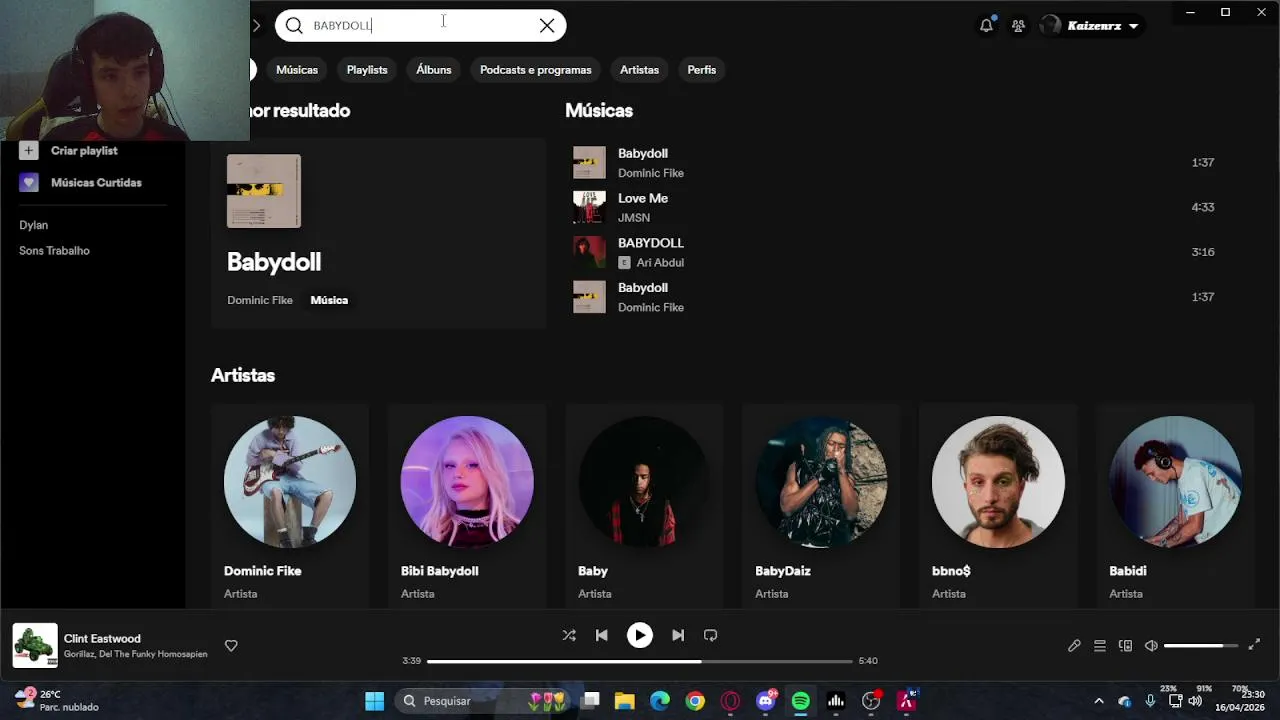1280x720 pixels.
Task: Show hidden system tray icons
Action: 1098,701
